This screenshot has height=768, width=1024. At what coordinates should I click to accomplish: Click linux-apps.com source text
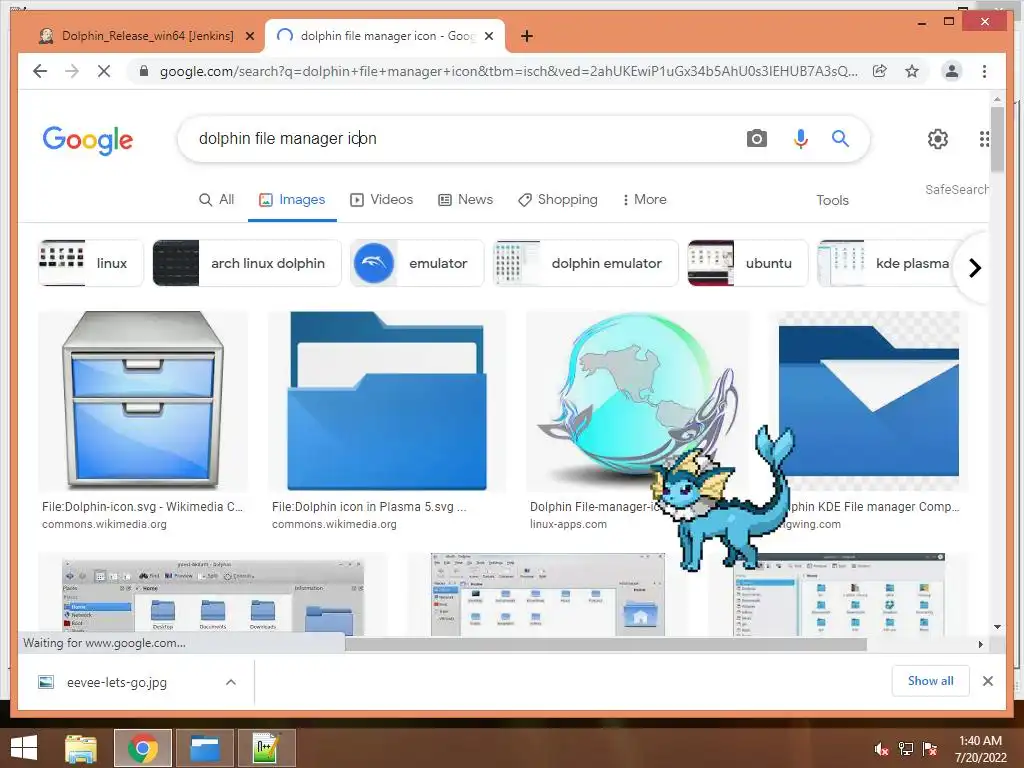(568, 524)
